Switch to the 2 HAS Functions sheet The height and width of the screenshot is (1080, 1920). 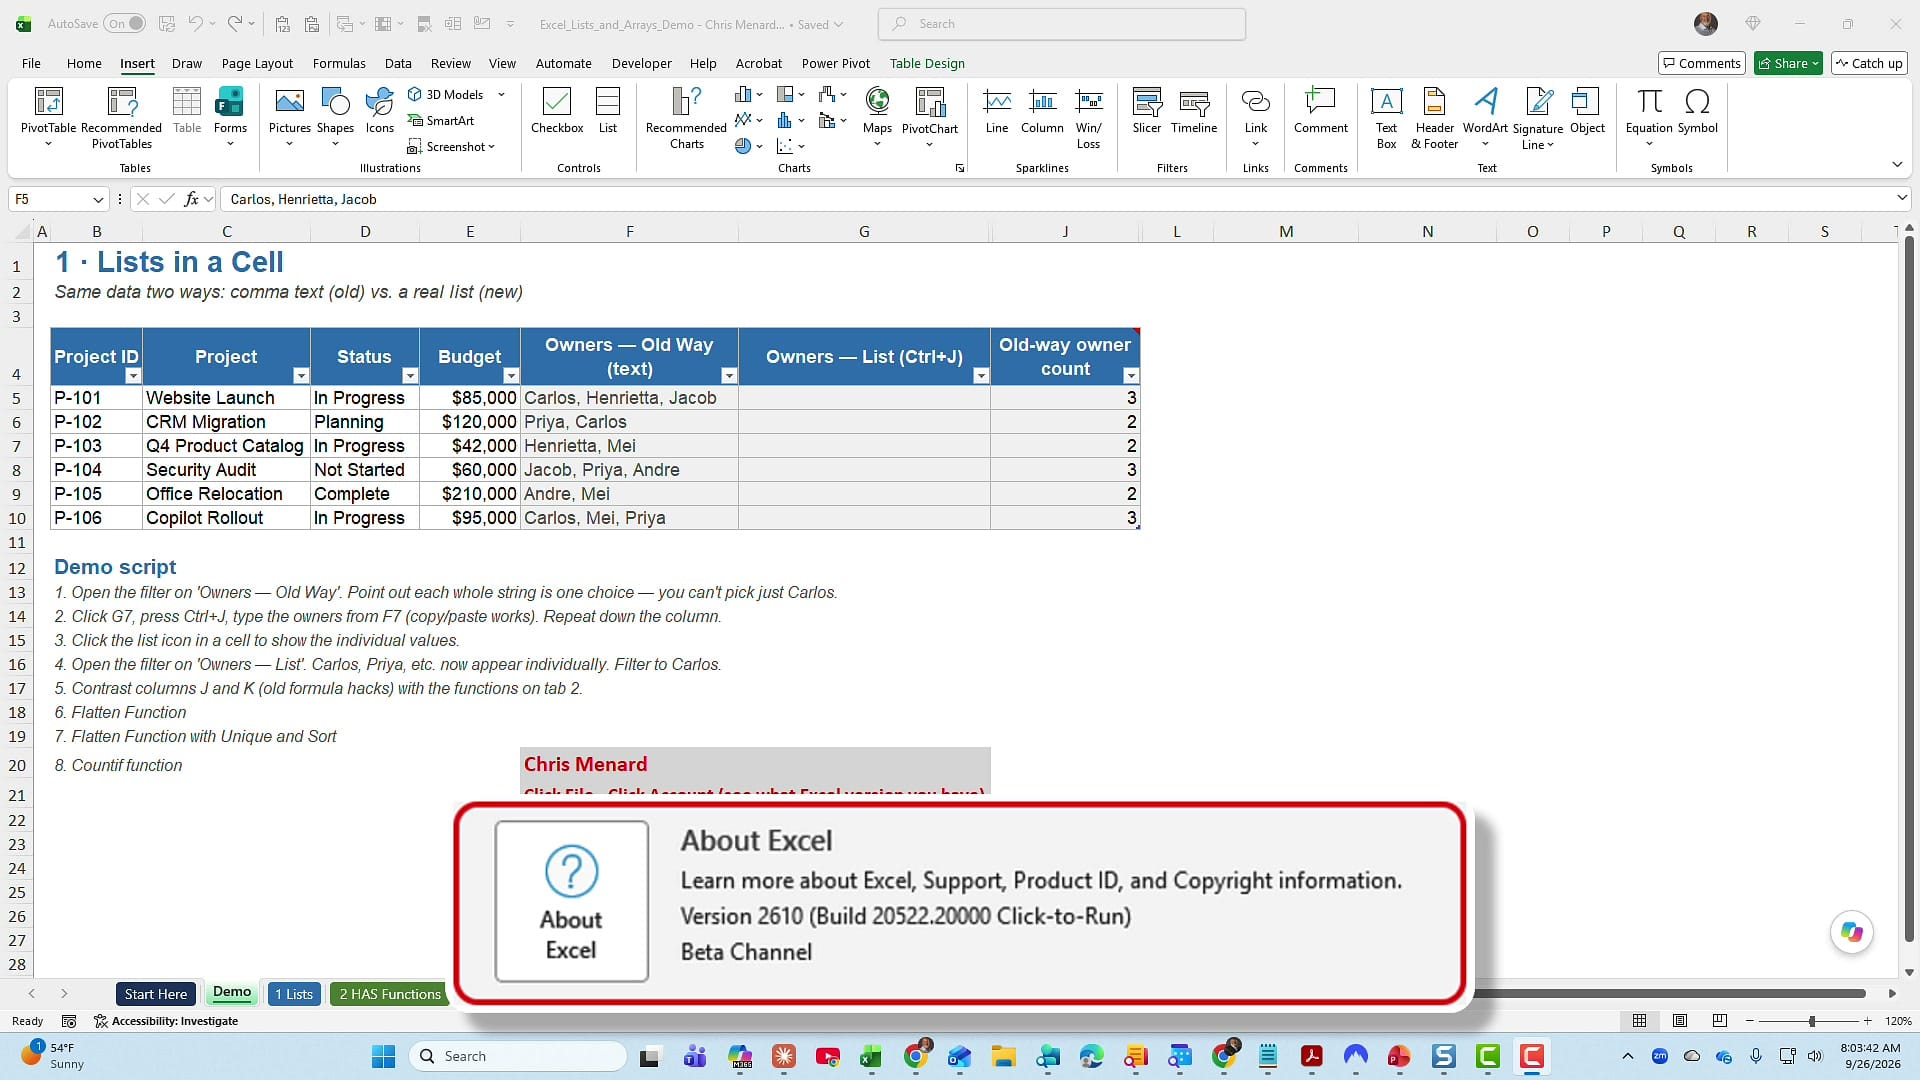pos(389,994)
